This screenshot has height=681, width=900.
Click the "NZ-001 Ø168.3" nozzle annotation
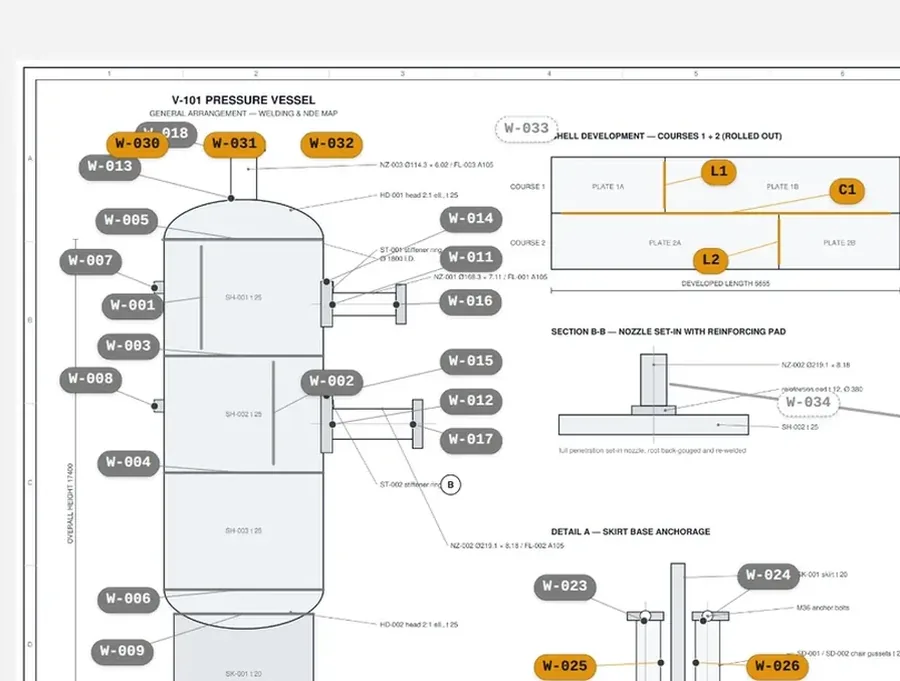point(490,277)
